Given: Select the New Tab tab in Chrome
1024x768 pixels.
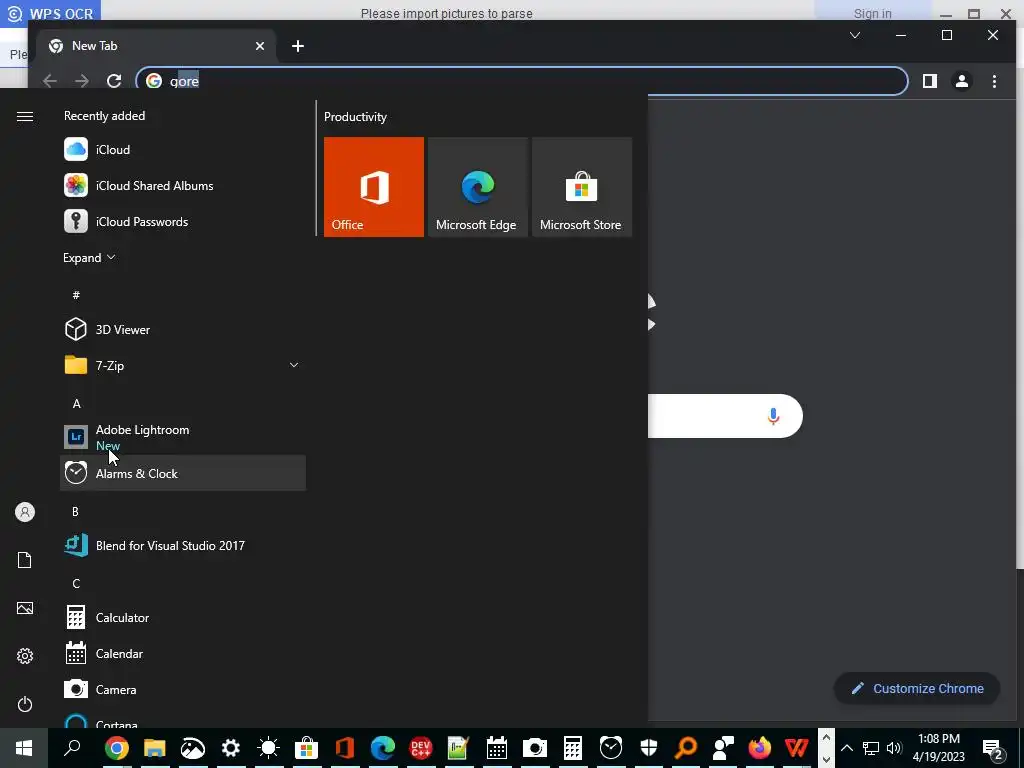Looking at the screenshot, I should pyautogui.click(x=157, y=46).
